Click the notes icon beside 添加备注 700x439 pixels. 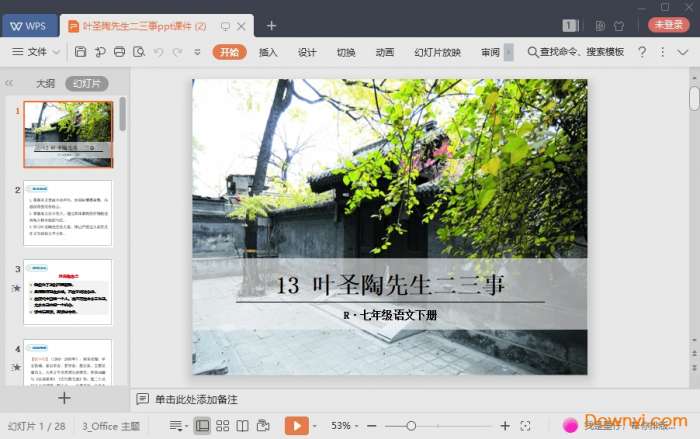tap(142, 399)
